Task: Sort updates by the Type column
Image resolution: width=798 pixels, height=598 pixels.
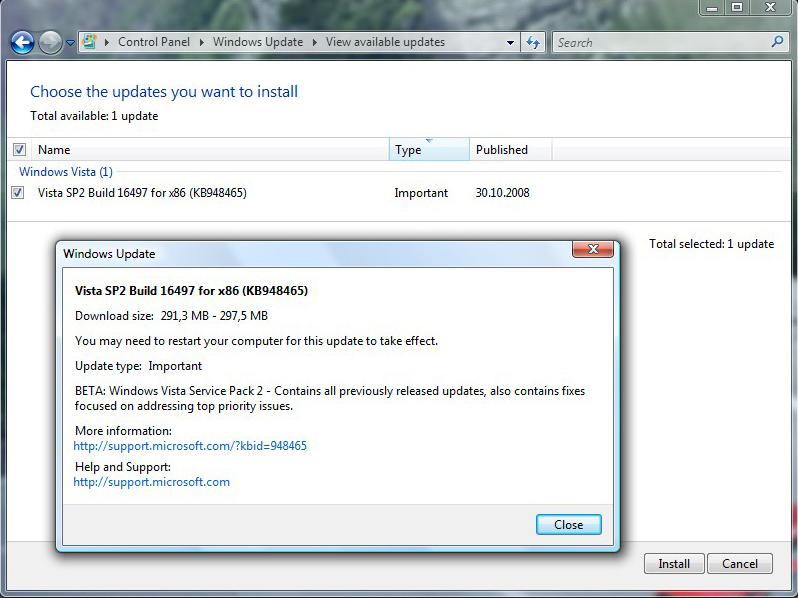Action: click(429, 150)
